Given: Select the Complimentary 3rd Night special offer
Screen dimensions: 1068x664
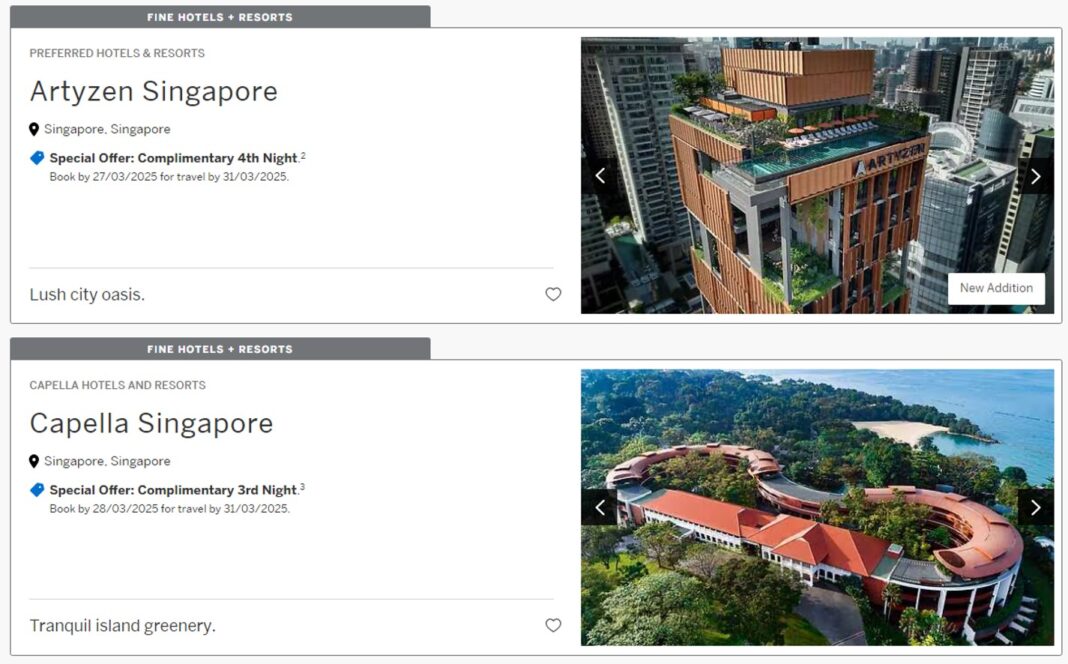Looking at the screenshot, I should click(x=173, y=490).
